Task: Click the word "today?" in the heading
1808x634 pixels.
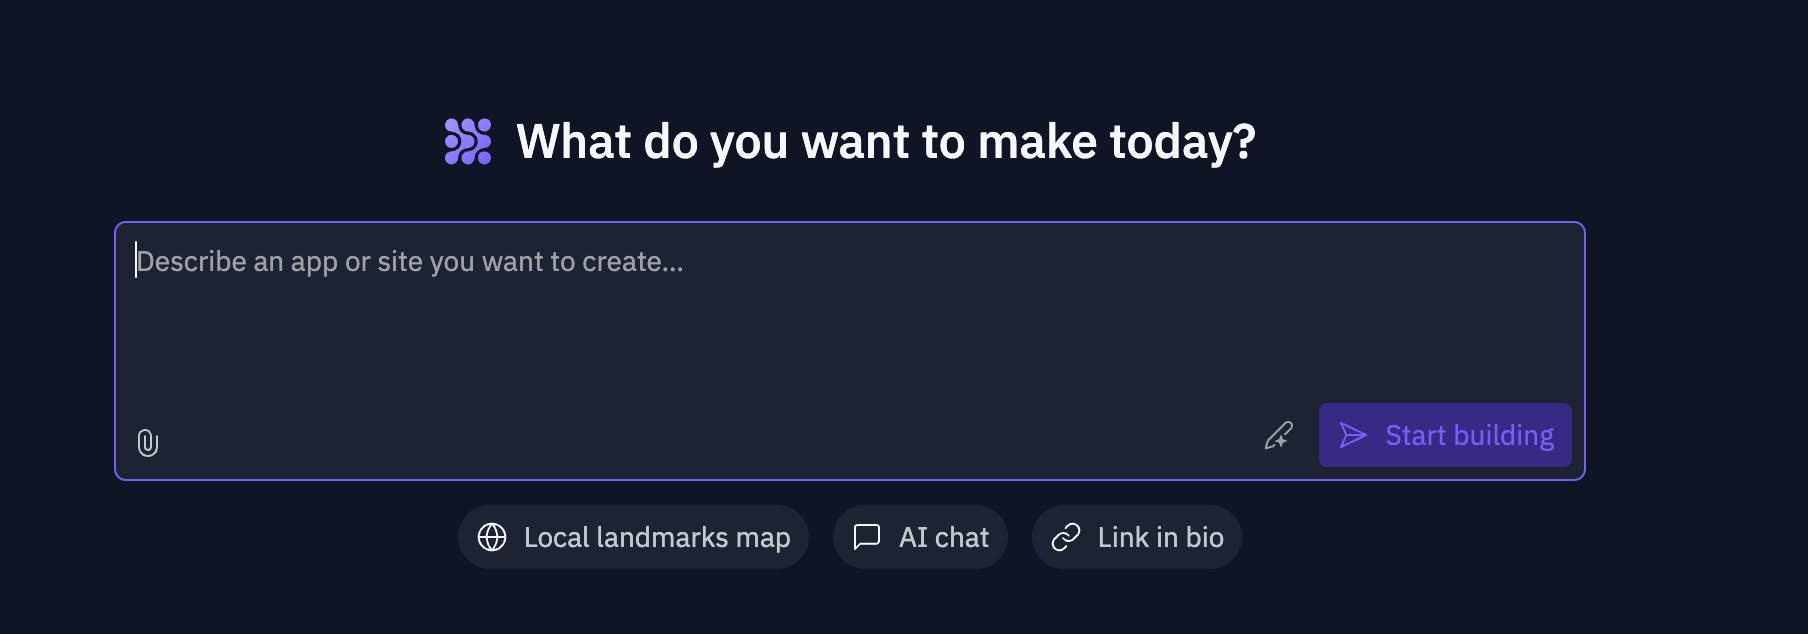Action: [1182, 141]
